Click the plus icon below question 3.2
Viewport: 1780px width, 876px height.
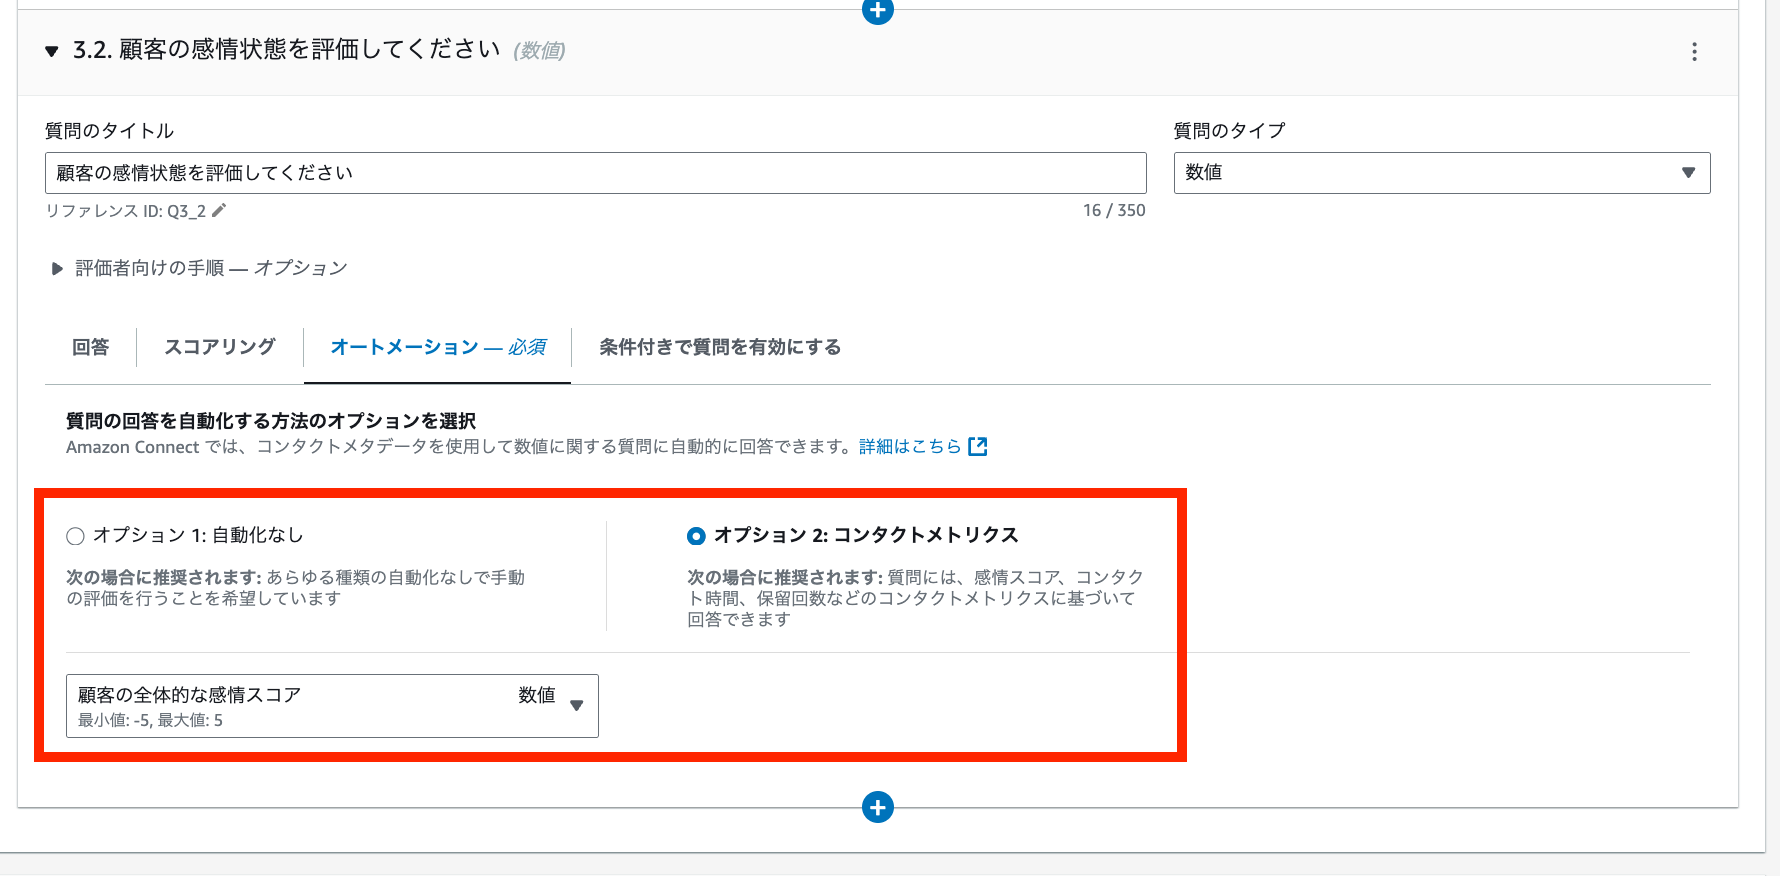(x=878, y=807)
